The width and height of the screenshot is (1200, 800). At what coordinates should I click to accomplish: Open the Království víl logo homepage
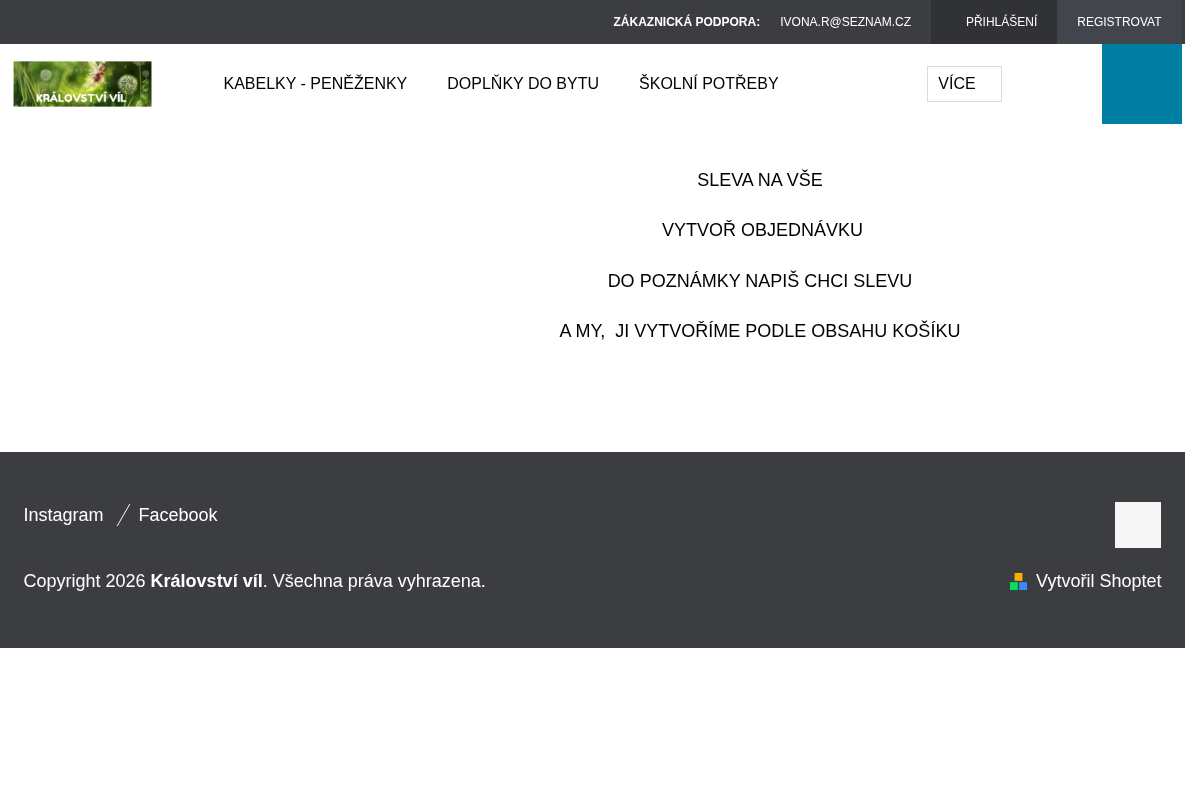tap(82, 84)
